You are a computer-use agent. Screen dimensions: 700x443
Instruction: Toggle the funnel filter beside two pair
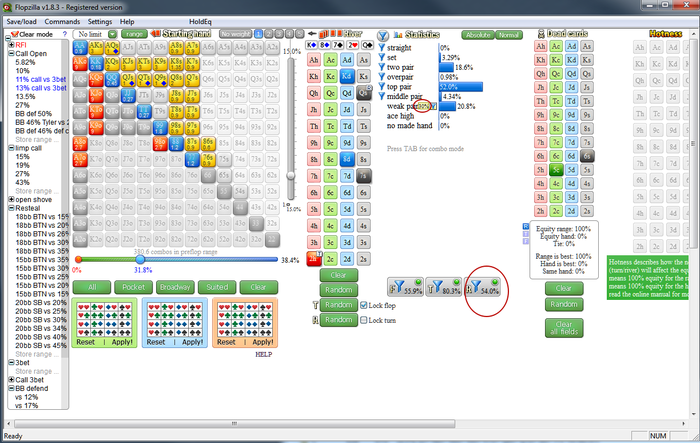click(382, 67)
